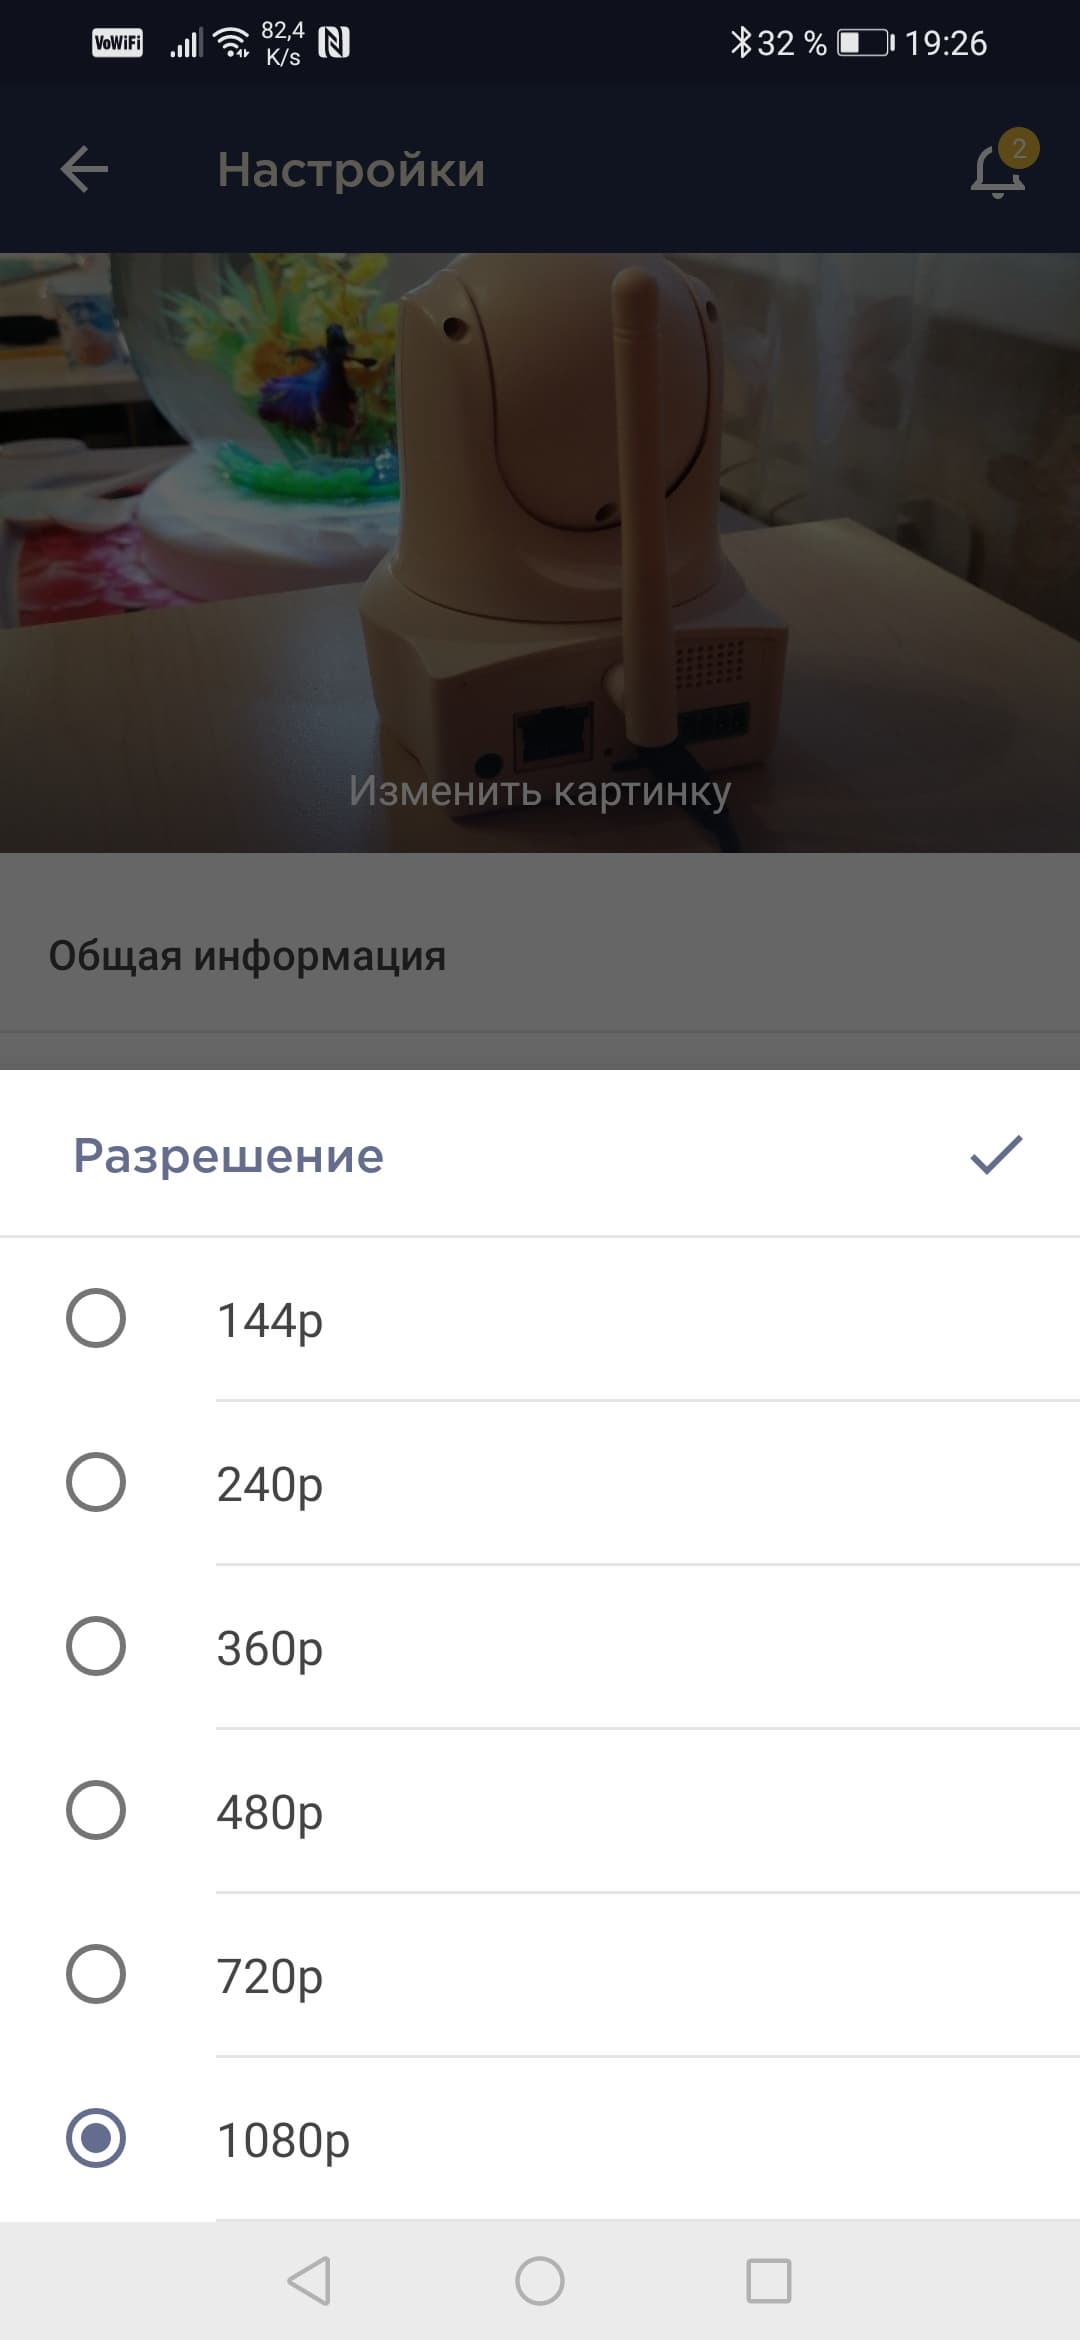The width and height of the screenshot is (1080, 2340).
Task: Tap the back arrow in header
Action: pos(84,169)
